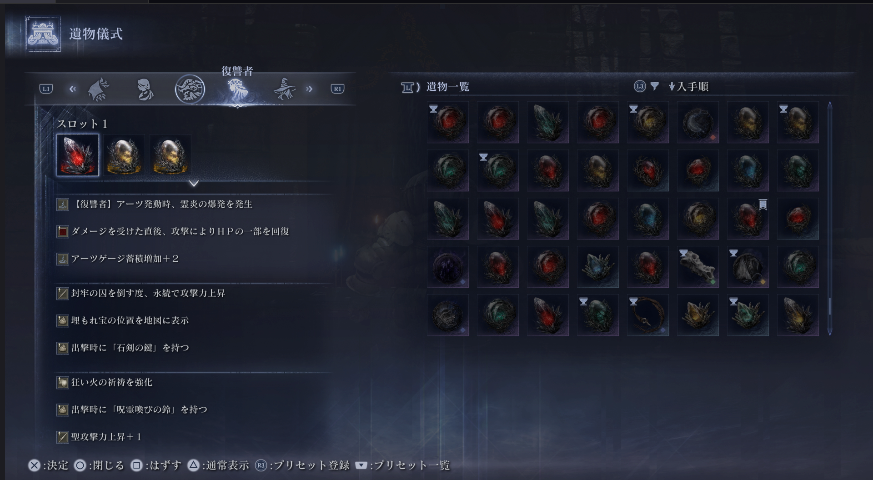Viewport: 873px width, 480px height.
Task: Switch to next character with right double-chevron
Action: tap(310, 89)
